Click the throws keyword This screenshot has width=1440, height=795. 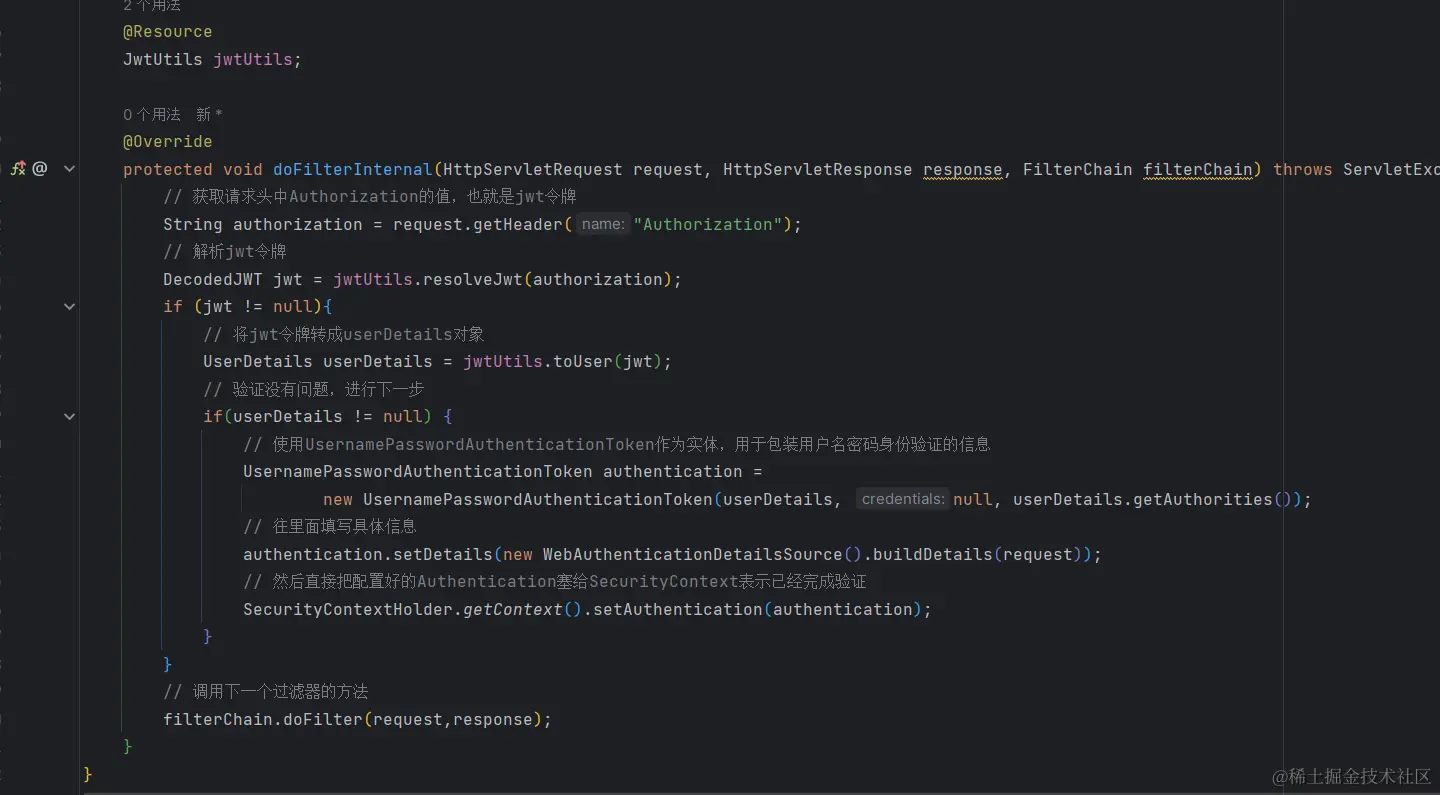tap(1303, 169)
